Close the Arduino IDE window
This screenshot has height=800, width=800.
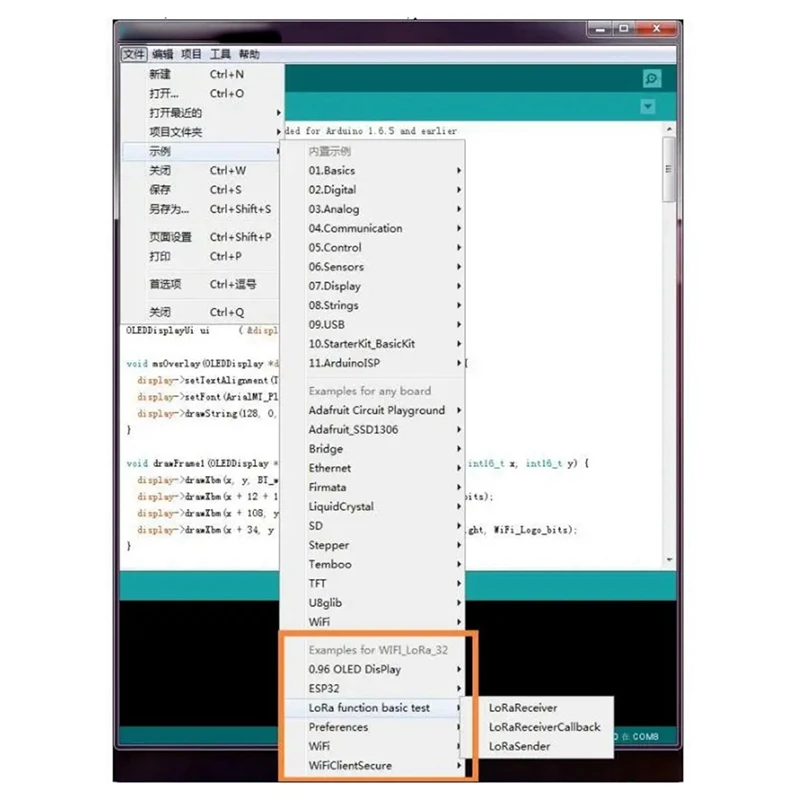657,29
